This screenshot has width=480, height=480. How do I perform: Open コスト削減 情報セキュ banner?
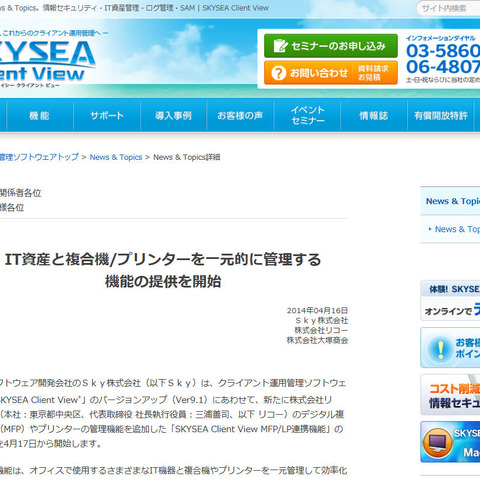click(x=450, y=395)
